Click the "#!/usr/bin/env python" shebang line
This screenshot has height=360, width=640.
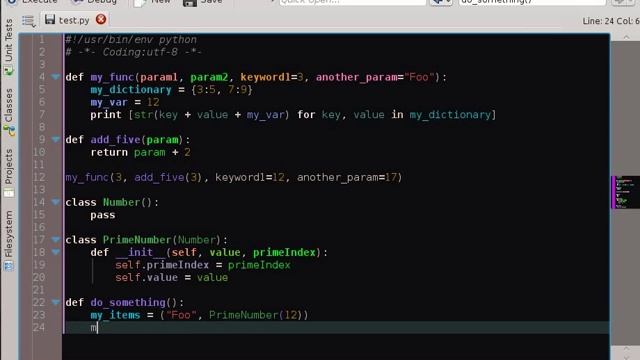[x=131, y=40]
